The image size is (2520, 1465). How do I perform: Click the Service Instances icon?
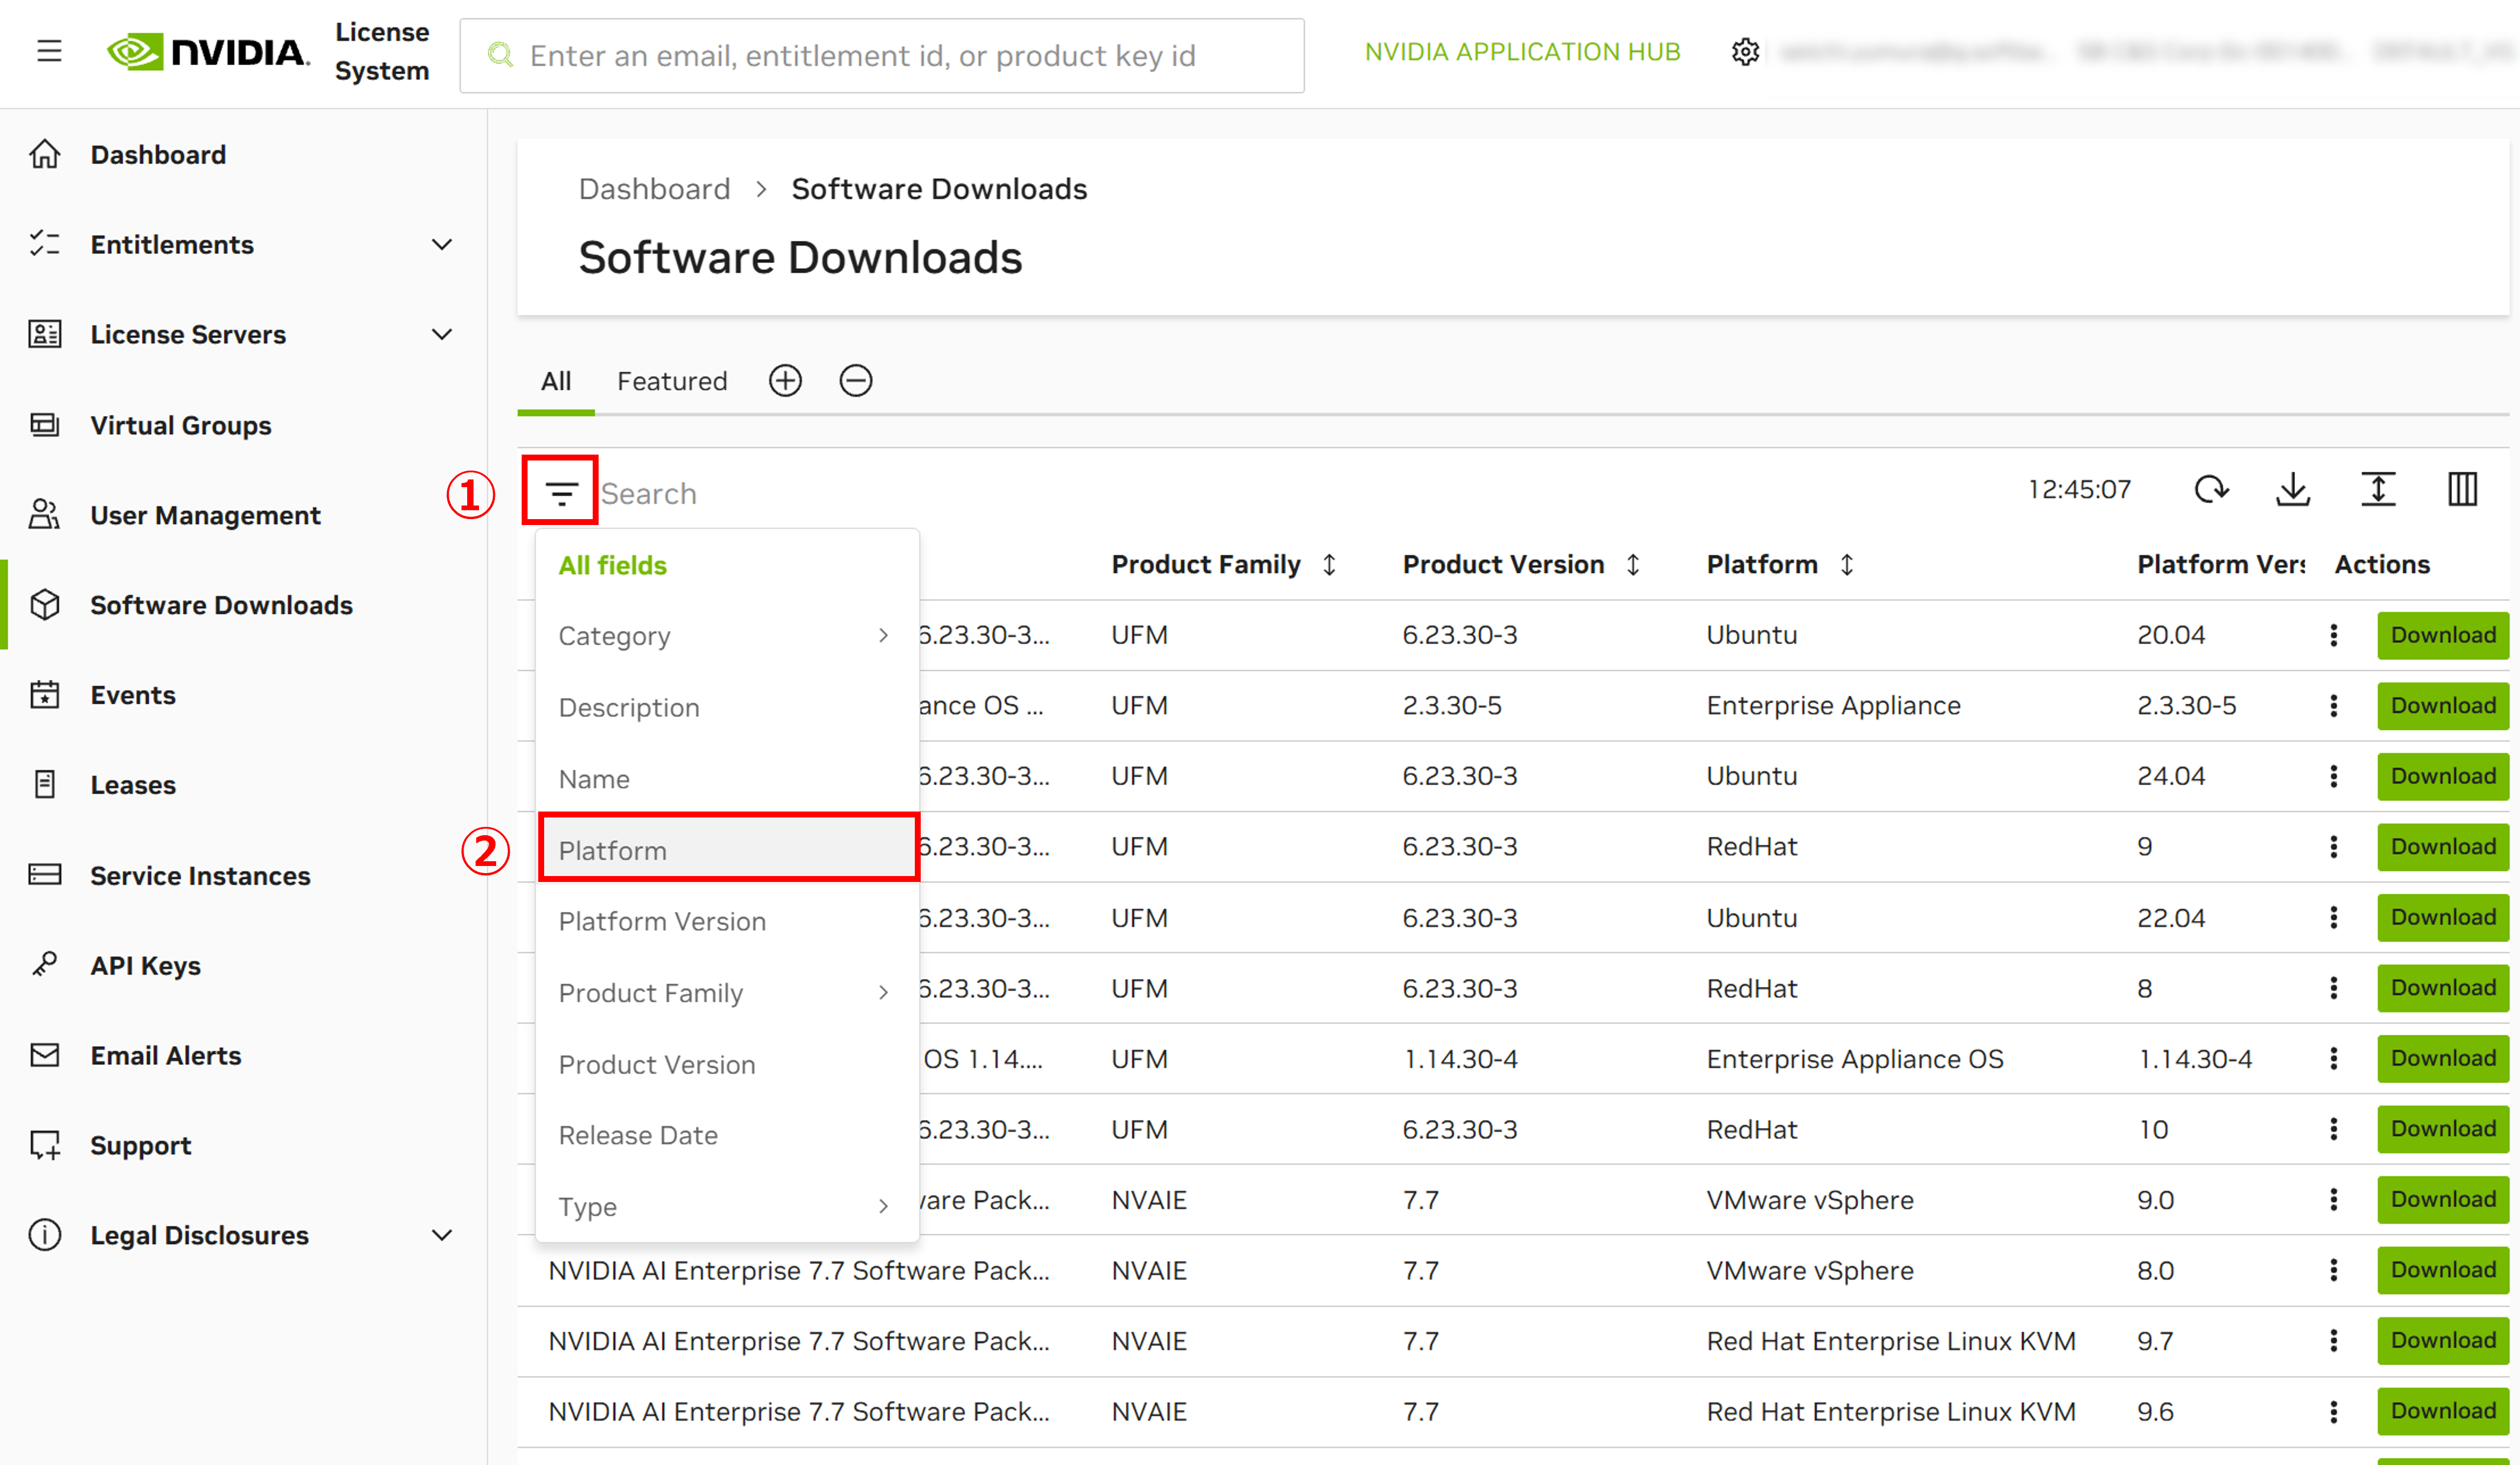pos(45,875)
